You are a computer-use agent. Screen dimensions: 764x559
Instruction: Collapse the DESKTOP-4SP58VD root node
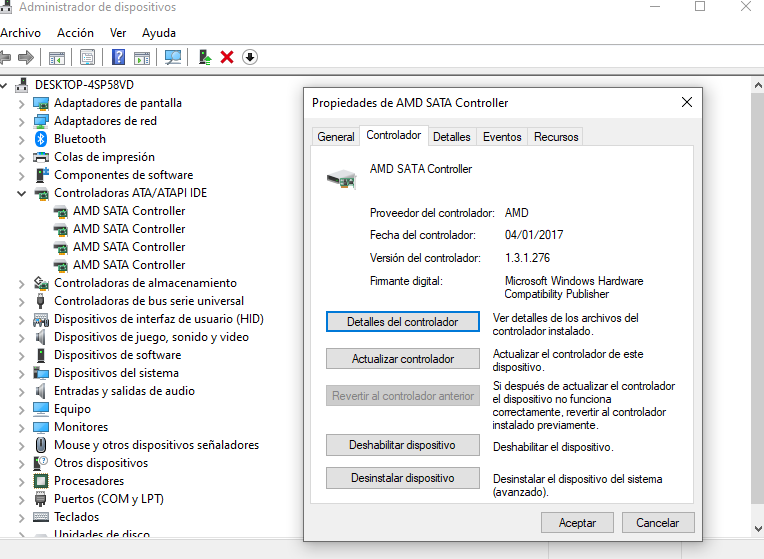pyautogui.click(x=4, y=86)
